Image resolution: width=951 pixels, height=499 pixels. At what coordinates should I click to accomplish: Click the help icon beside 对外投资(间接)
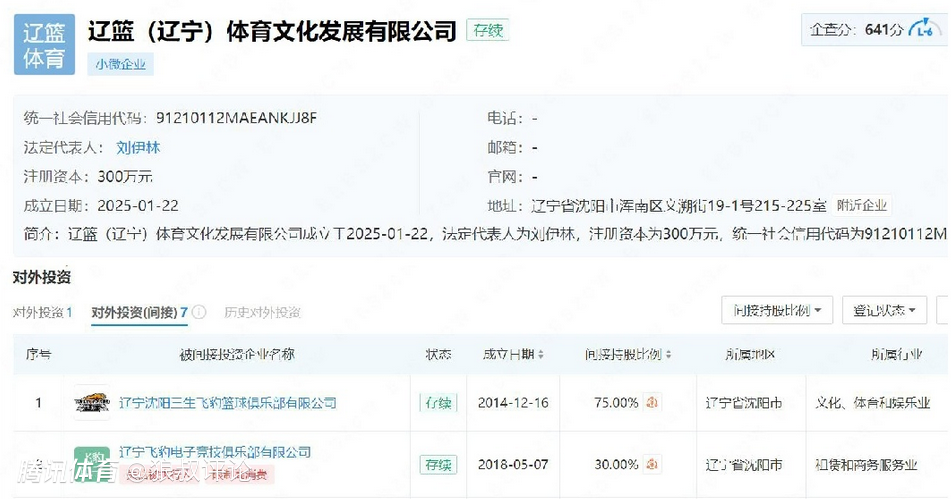pyautogui.click(x=199, y=313)
